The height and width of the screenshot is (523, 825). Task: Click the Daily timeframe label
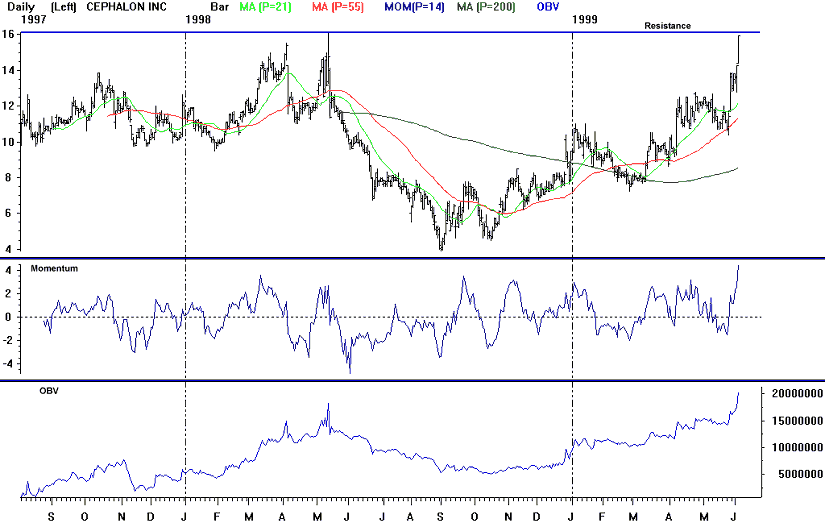pyautogui.click(x=21, y=7)
